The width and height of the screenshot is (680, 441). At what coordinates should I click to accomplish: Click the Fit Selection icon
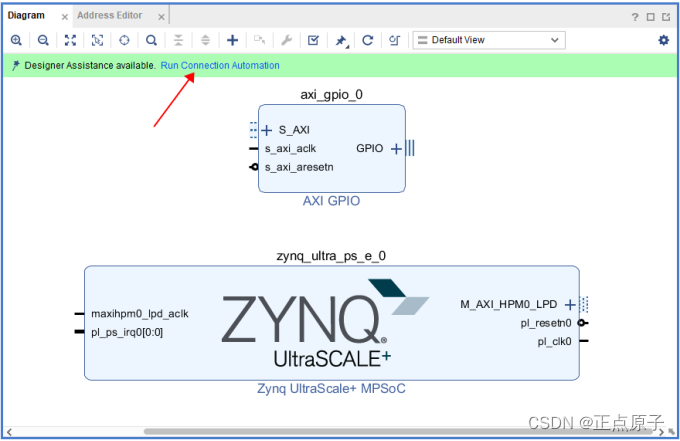(x=97, y=40)
